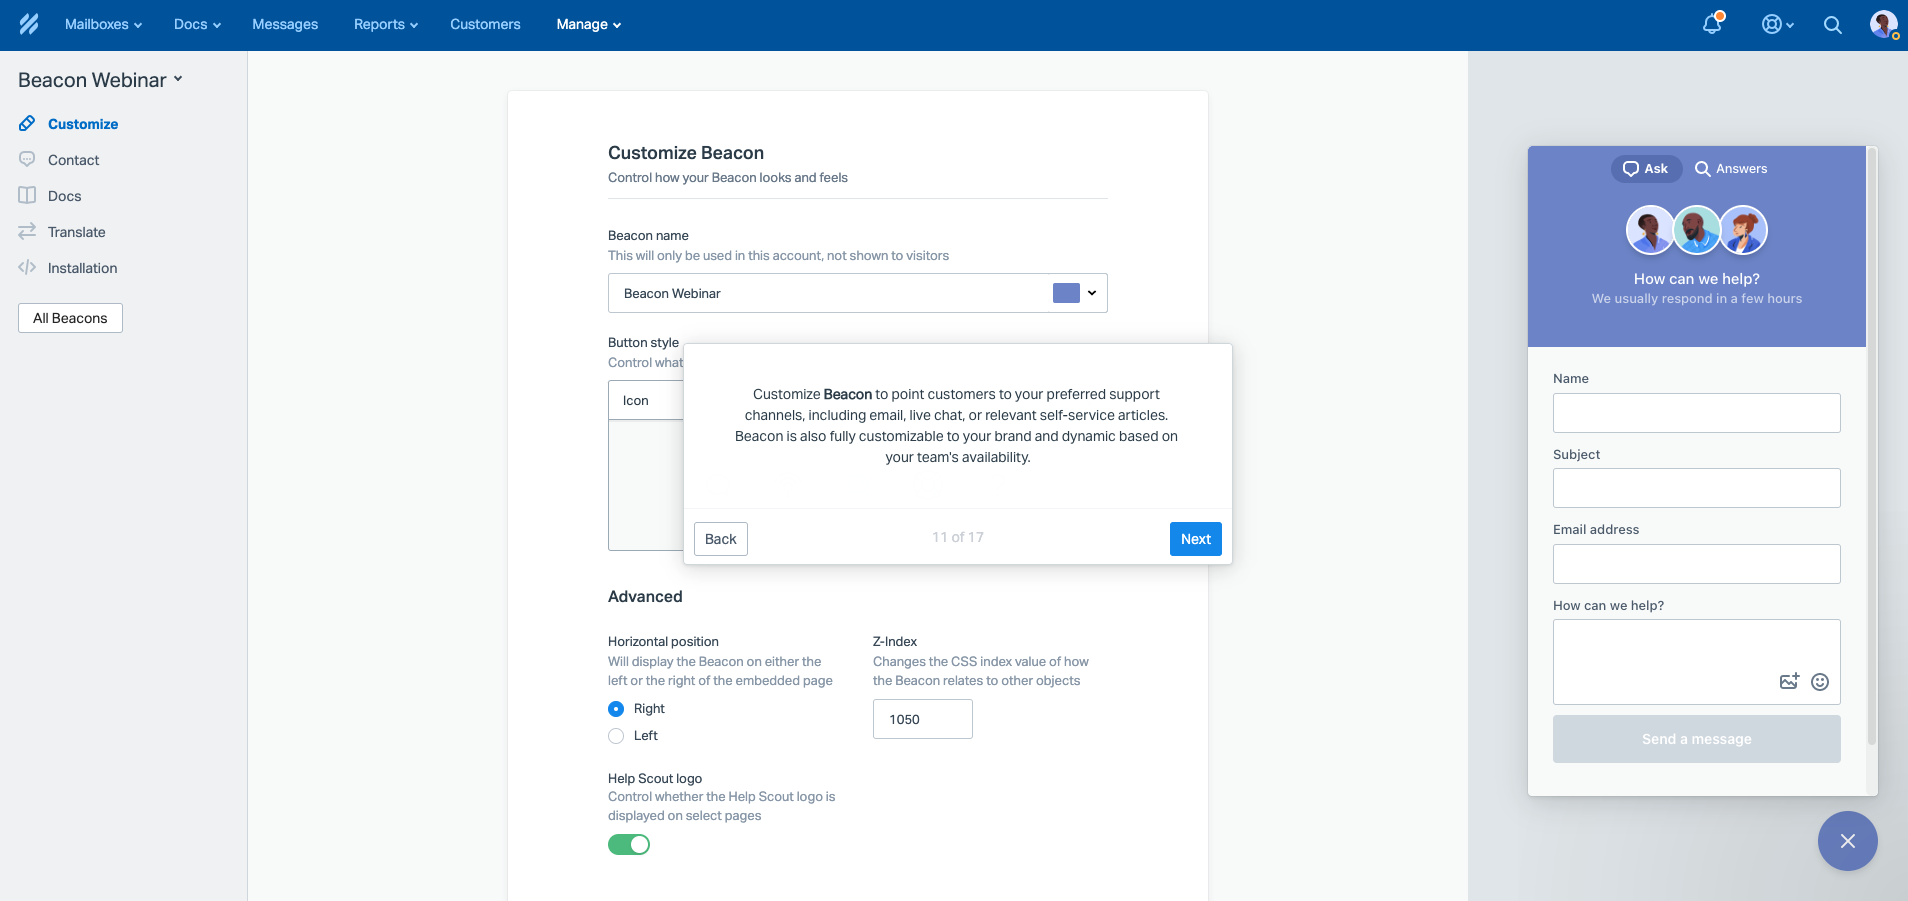Go to Contact in the sidebar

(74, 160)
